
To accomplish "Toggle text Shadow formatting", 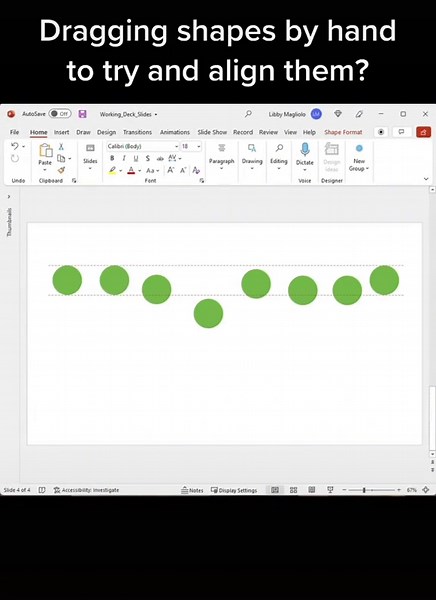I will [148, 158].
